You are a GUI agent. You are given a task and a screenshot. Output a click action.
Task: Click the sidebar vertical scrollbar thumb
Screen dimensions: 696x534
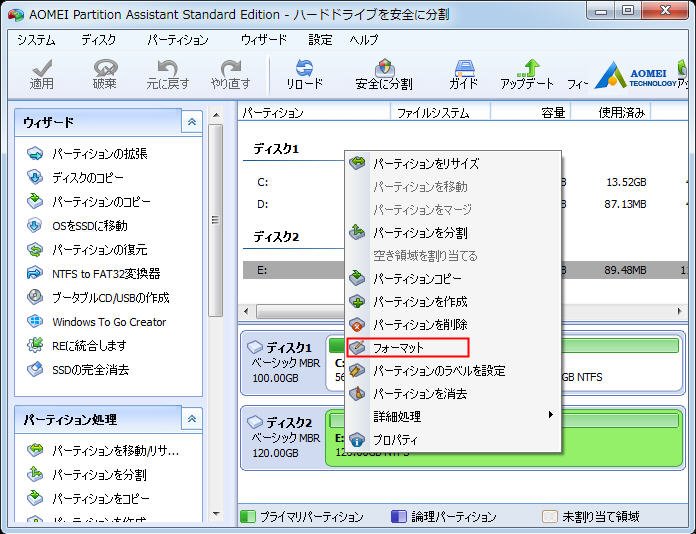[216, 221]
